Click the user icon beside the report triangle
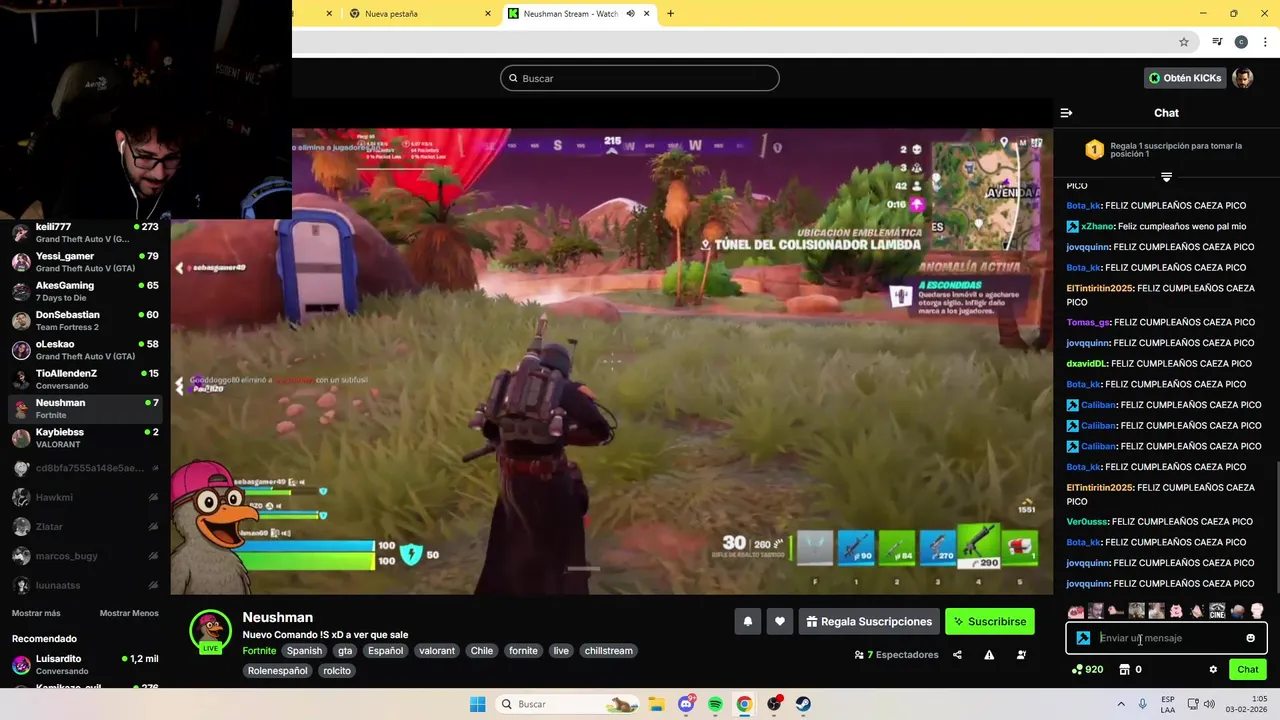The image size is (1280, 720). tap(1021, 655)
